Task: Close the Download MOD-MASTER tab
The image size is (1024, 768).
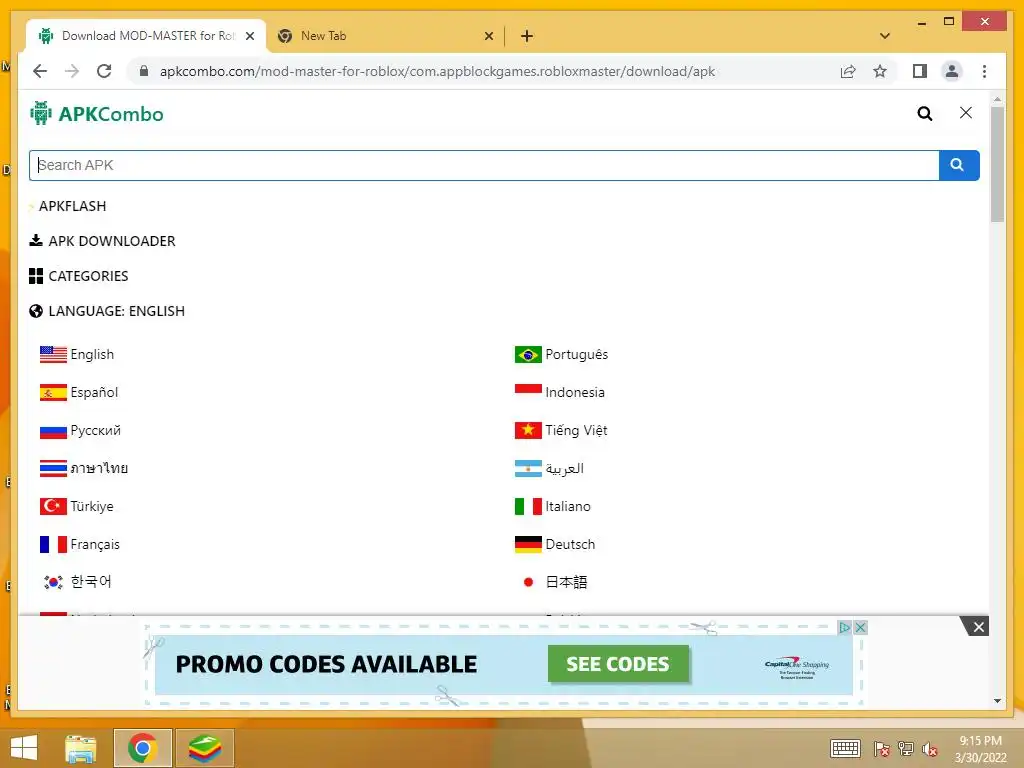Action: pyautogui.click(x=249, y=36)
